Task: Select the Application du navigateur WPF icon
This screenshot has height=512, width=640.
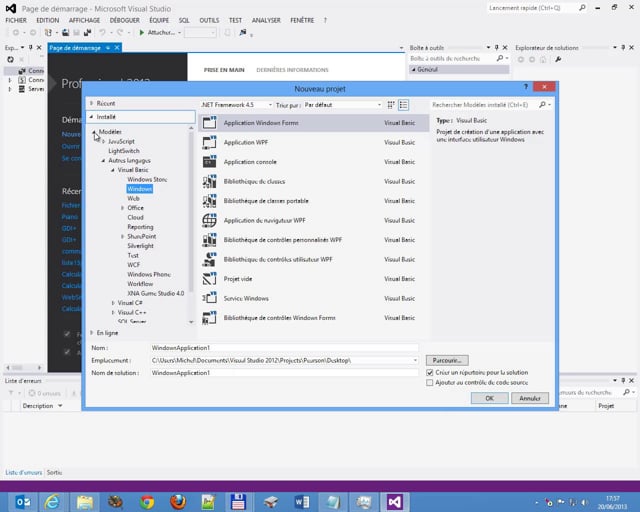Action: [x=209, y=220]
